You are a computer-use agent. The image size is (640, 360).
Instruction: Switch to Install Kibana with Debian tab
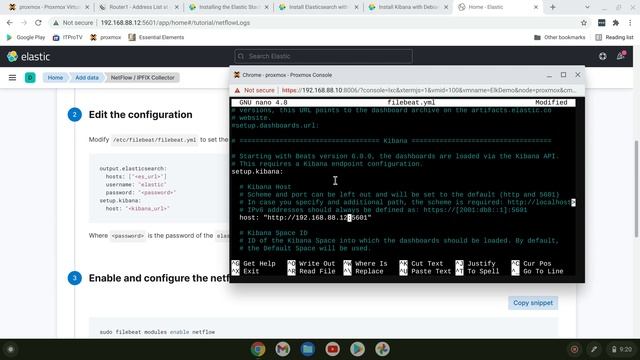(408, 7)
